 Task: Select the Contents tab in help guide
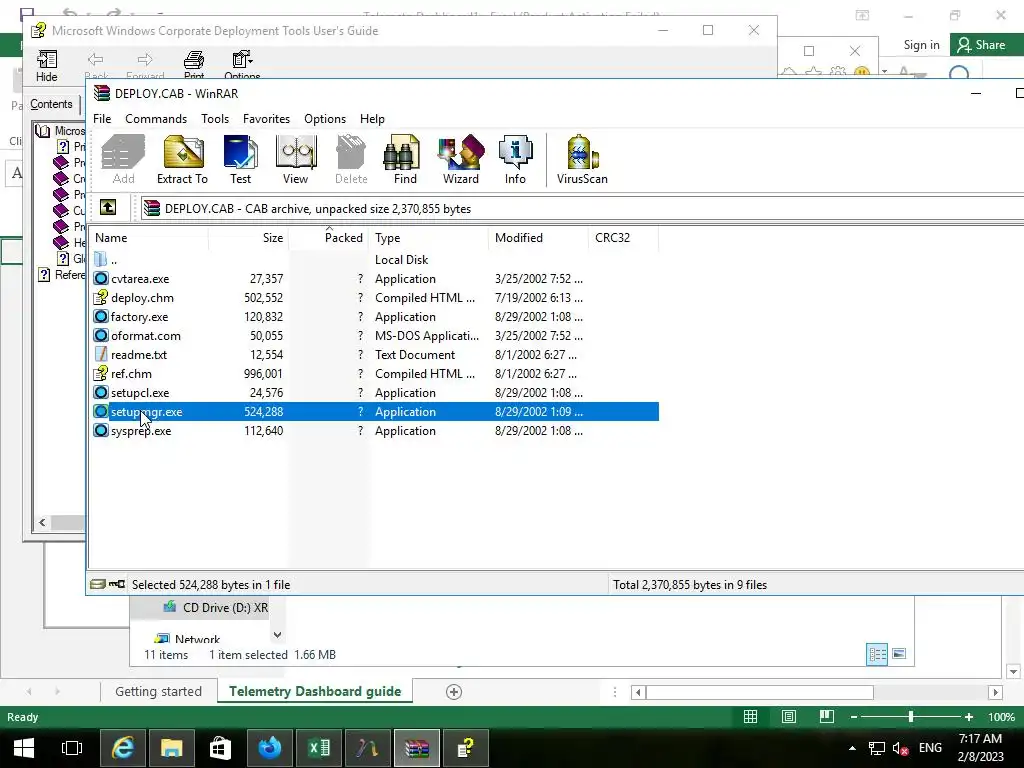(51, 104)
